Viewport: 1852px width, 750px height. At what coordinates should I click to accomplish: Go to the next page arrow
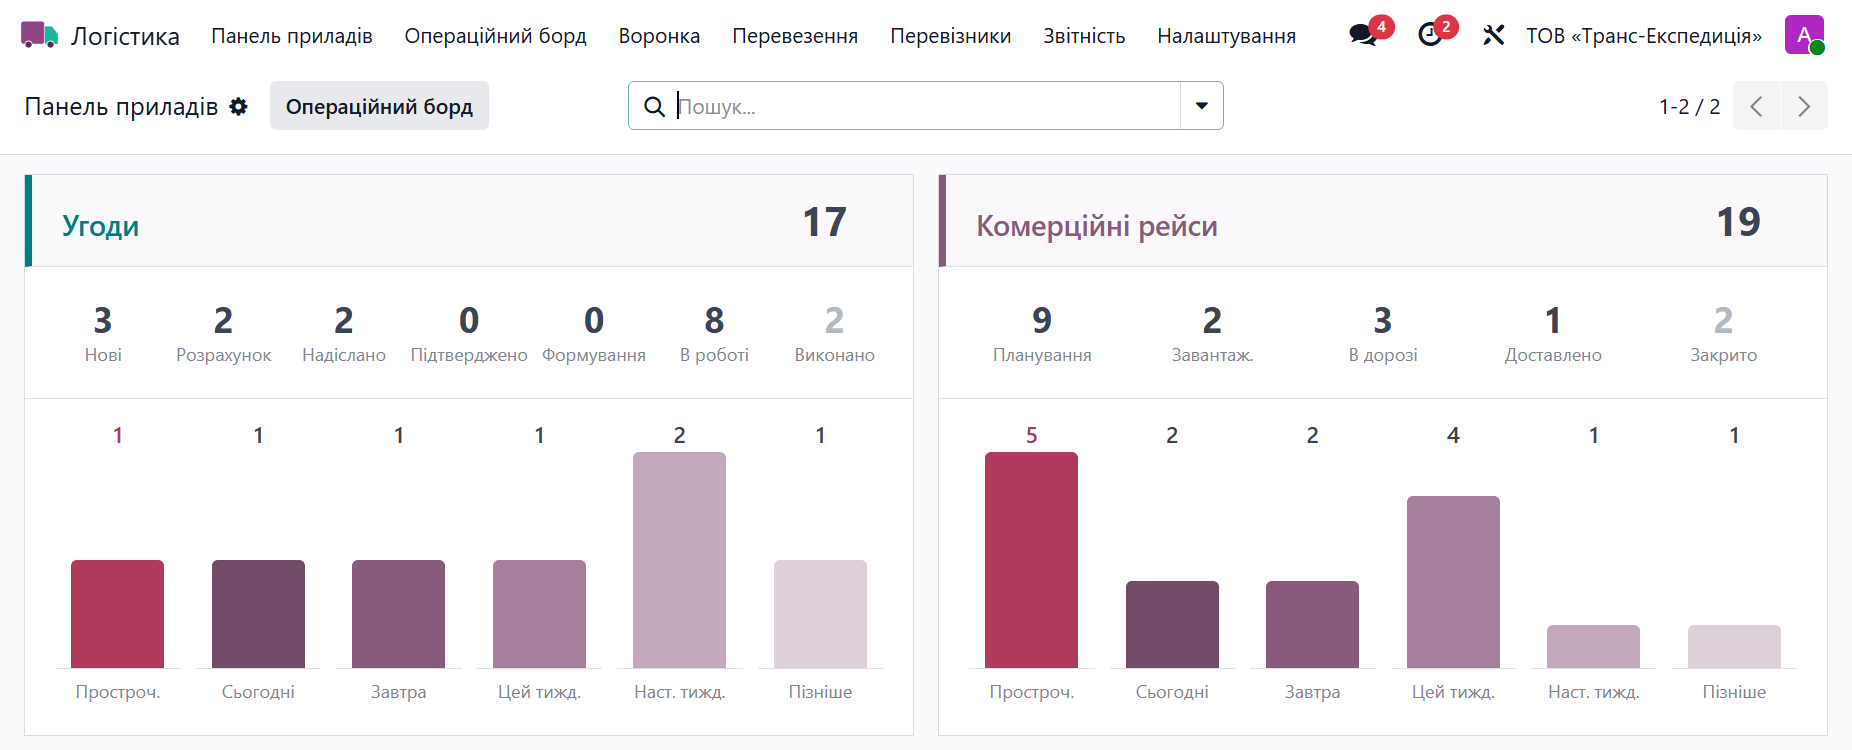[x=1804, y=106]
